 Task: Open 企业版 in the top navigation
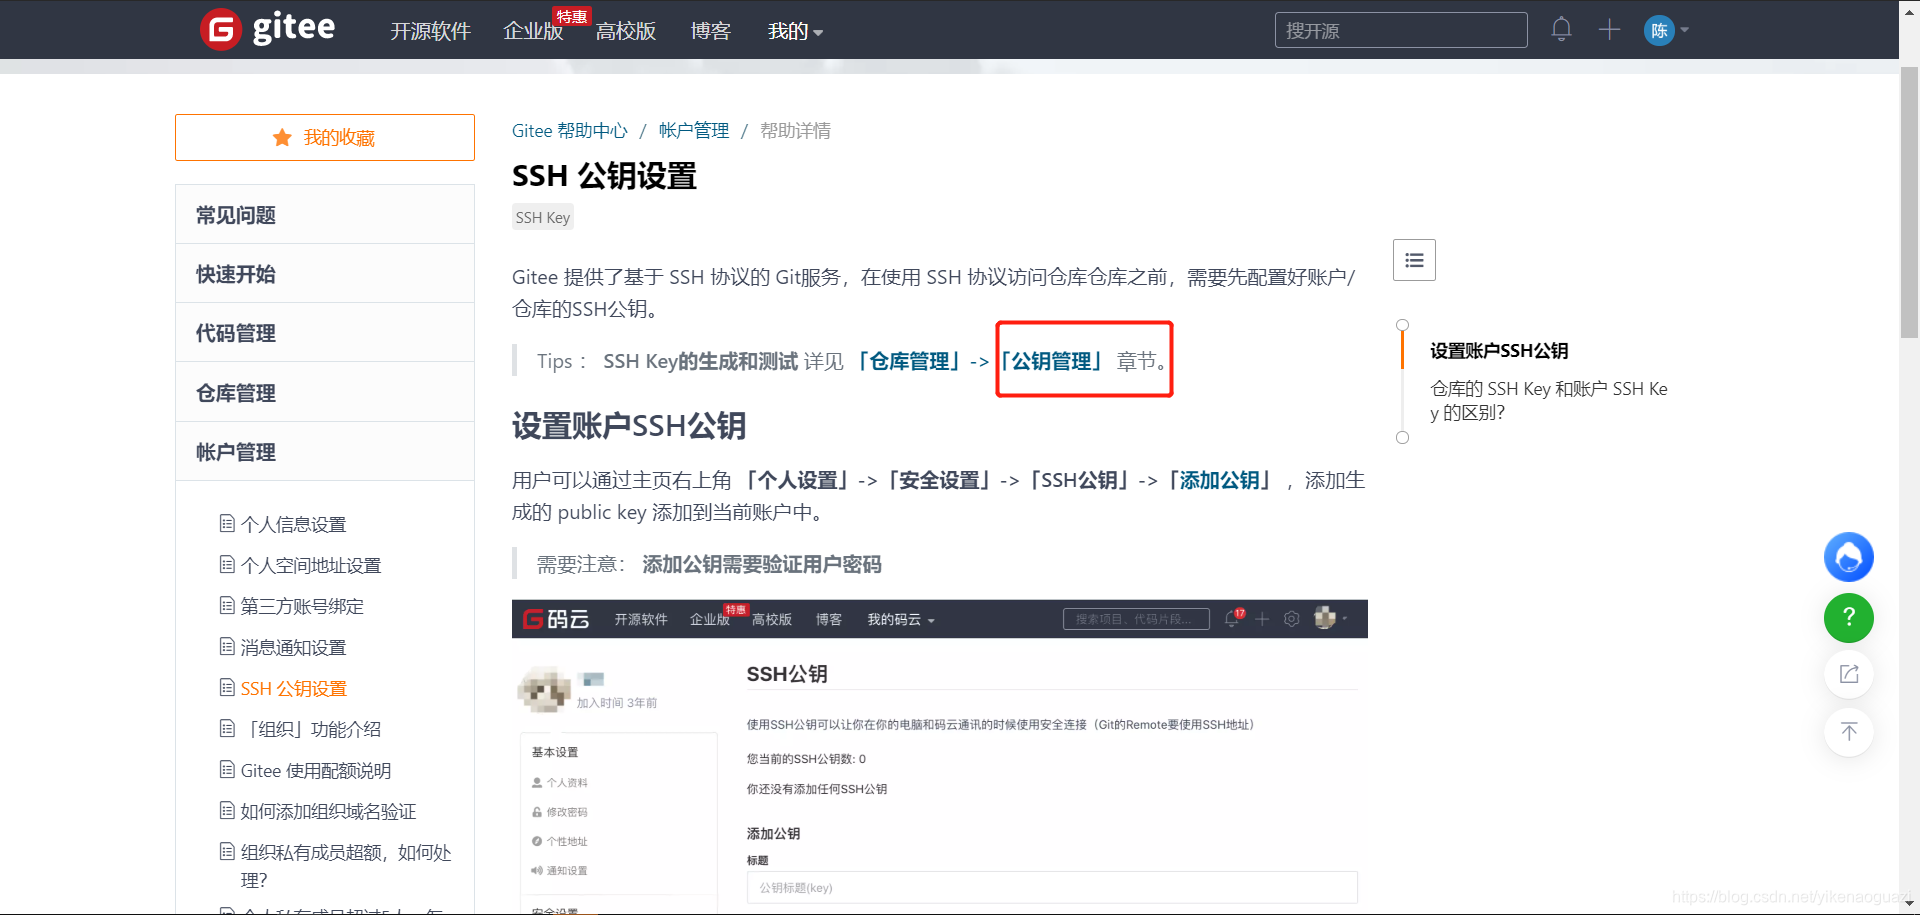533,31
